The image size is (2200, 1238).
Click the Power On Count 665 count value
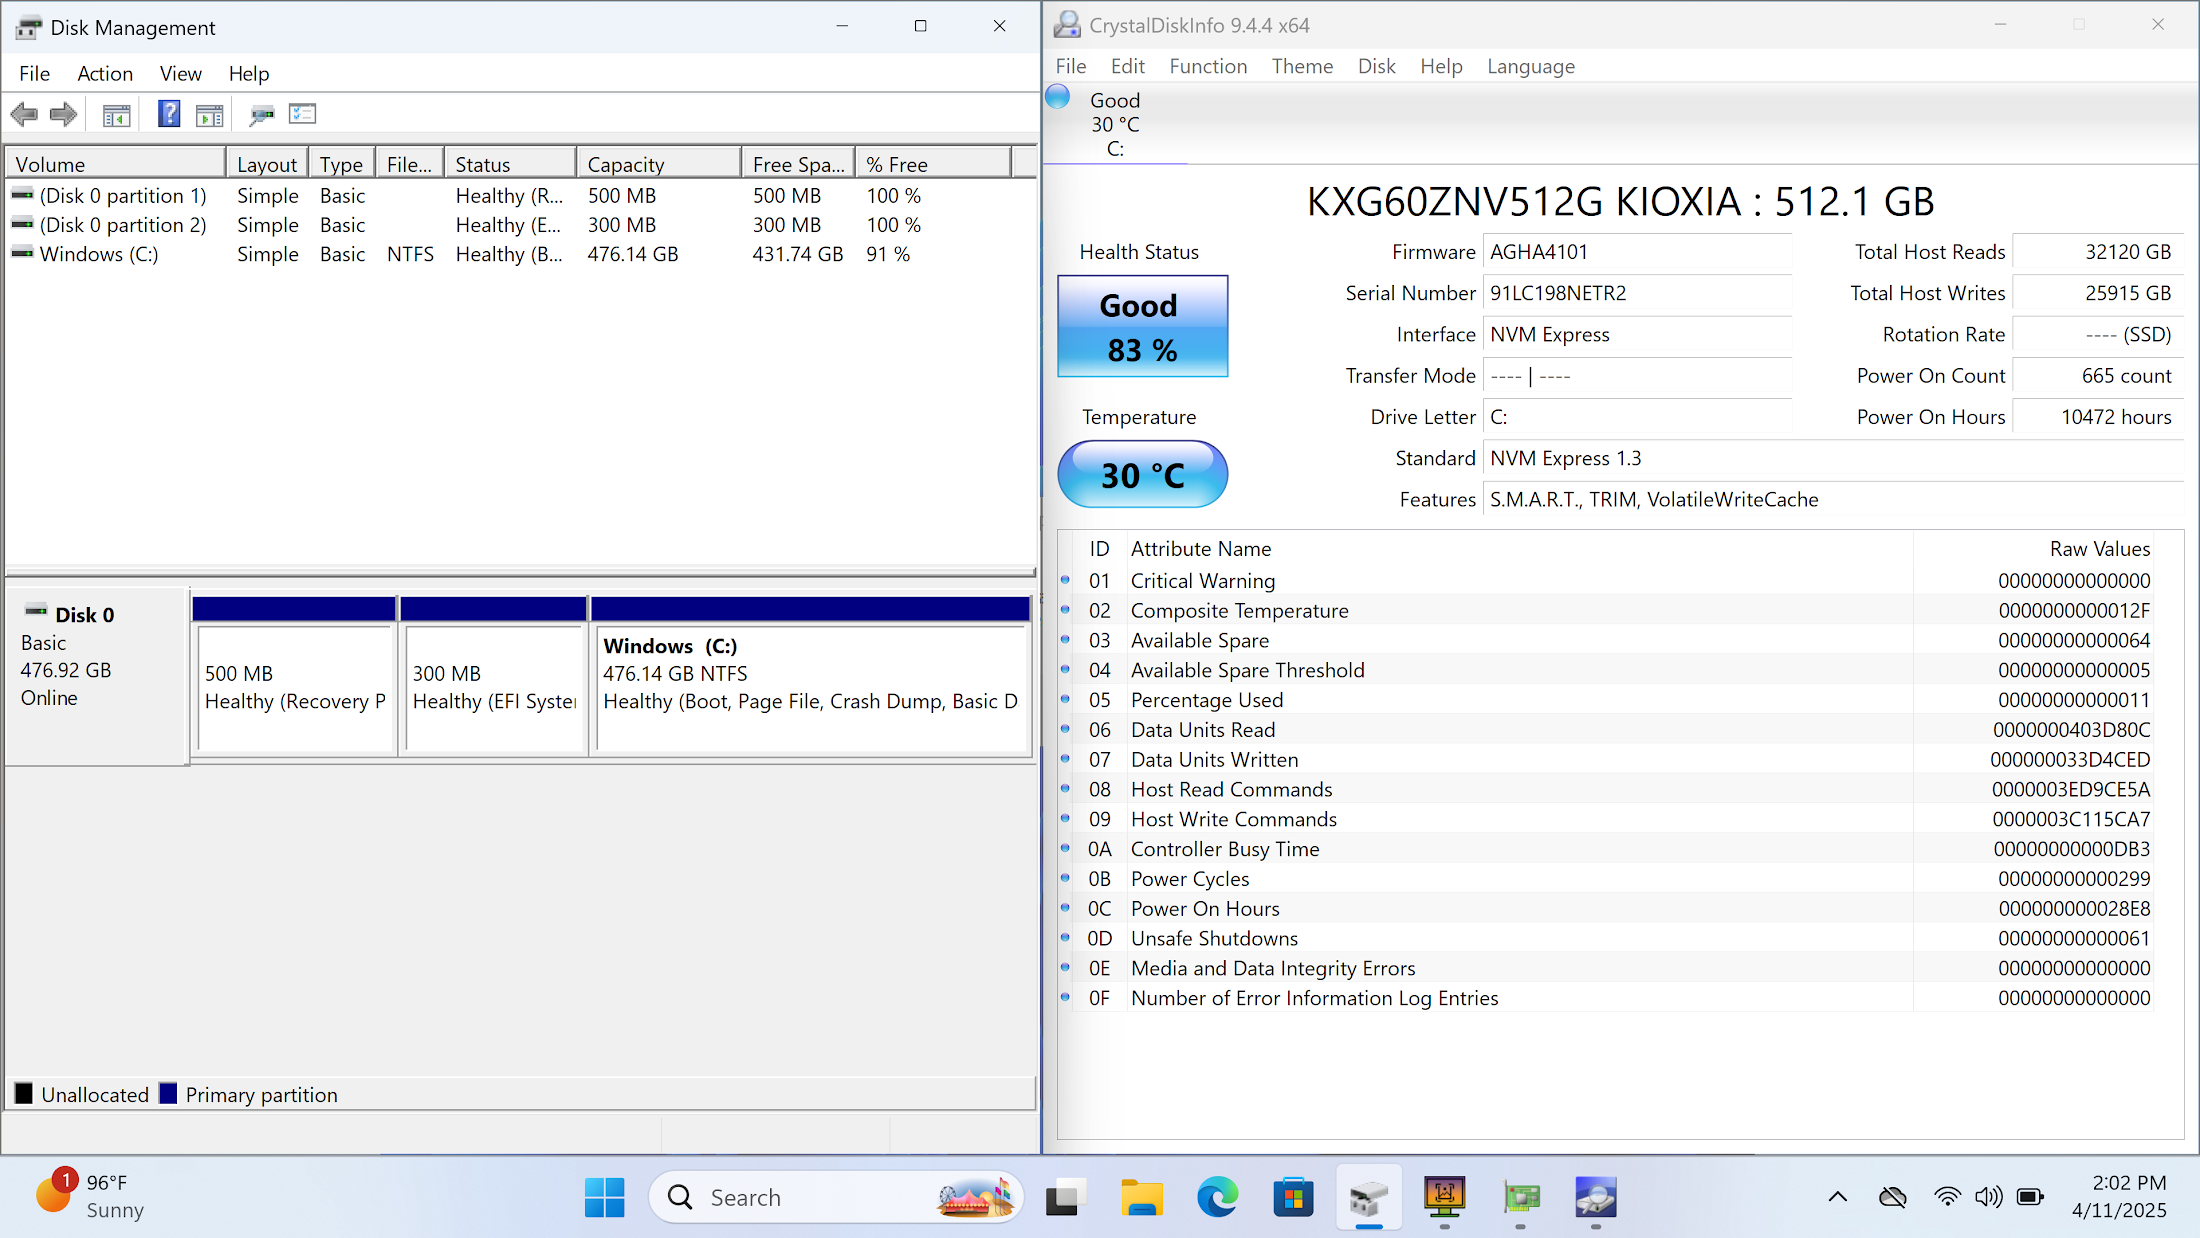(x=2097, y=376)
